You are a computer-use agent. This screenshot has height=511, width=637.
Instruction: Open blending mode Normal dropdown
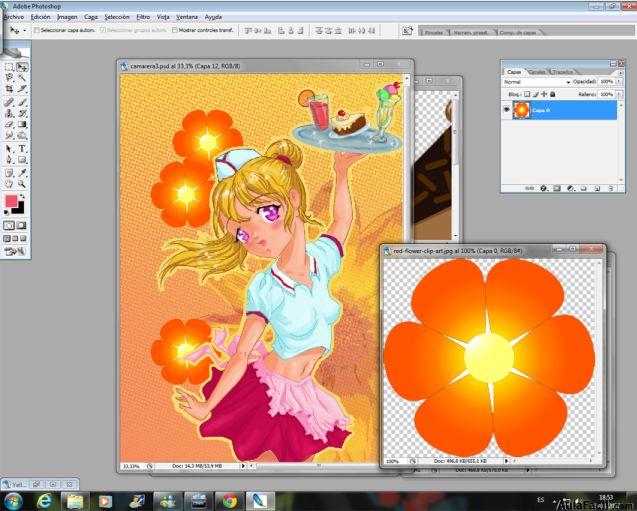[536, 82]
